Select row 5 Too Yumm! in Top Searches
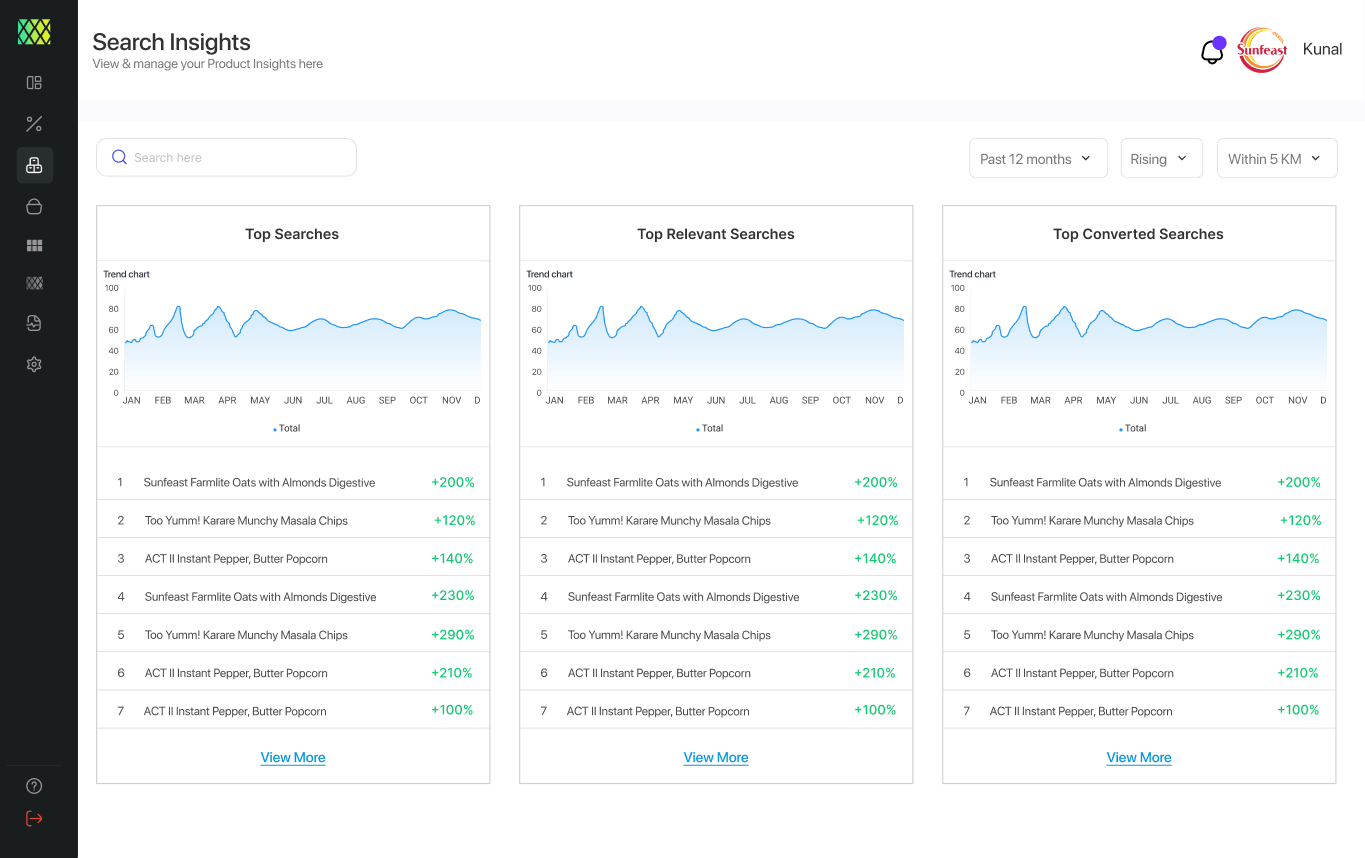 [x=293, y=634]
